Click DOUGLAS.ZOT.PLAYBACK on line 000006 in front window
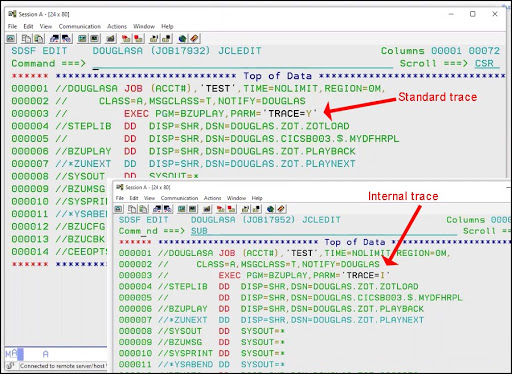512x374 pixels. pos(368,309)
